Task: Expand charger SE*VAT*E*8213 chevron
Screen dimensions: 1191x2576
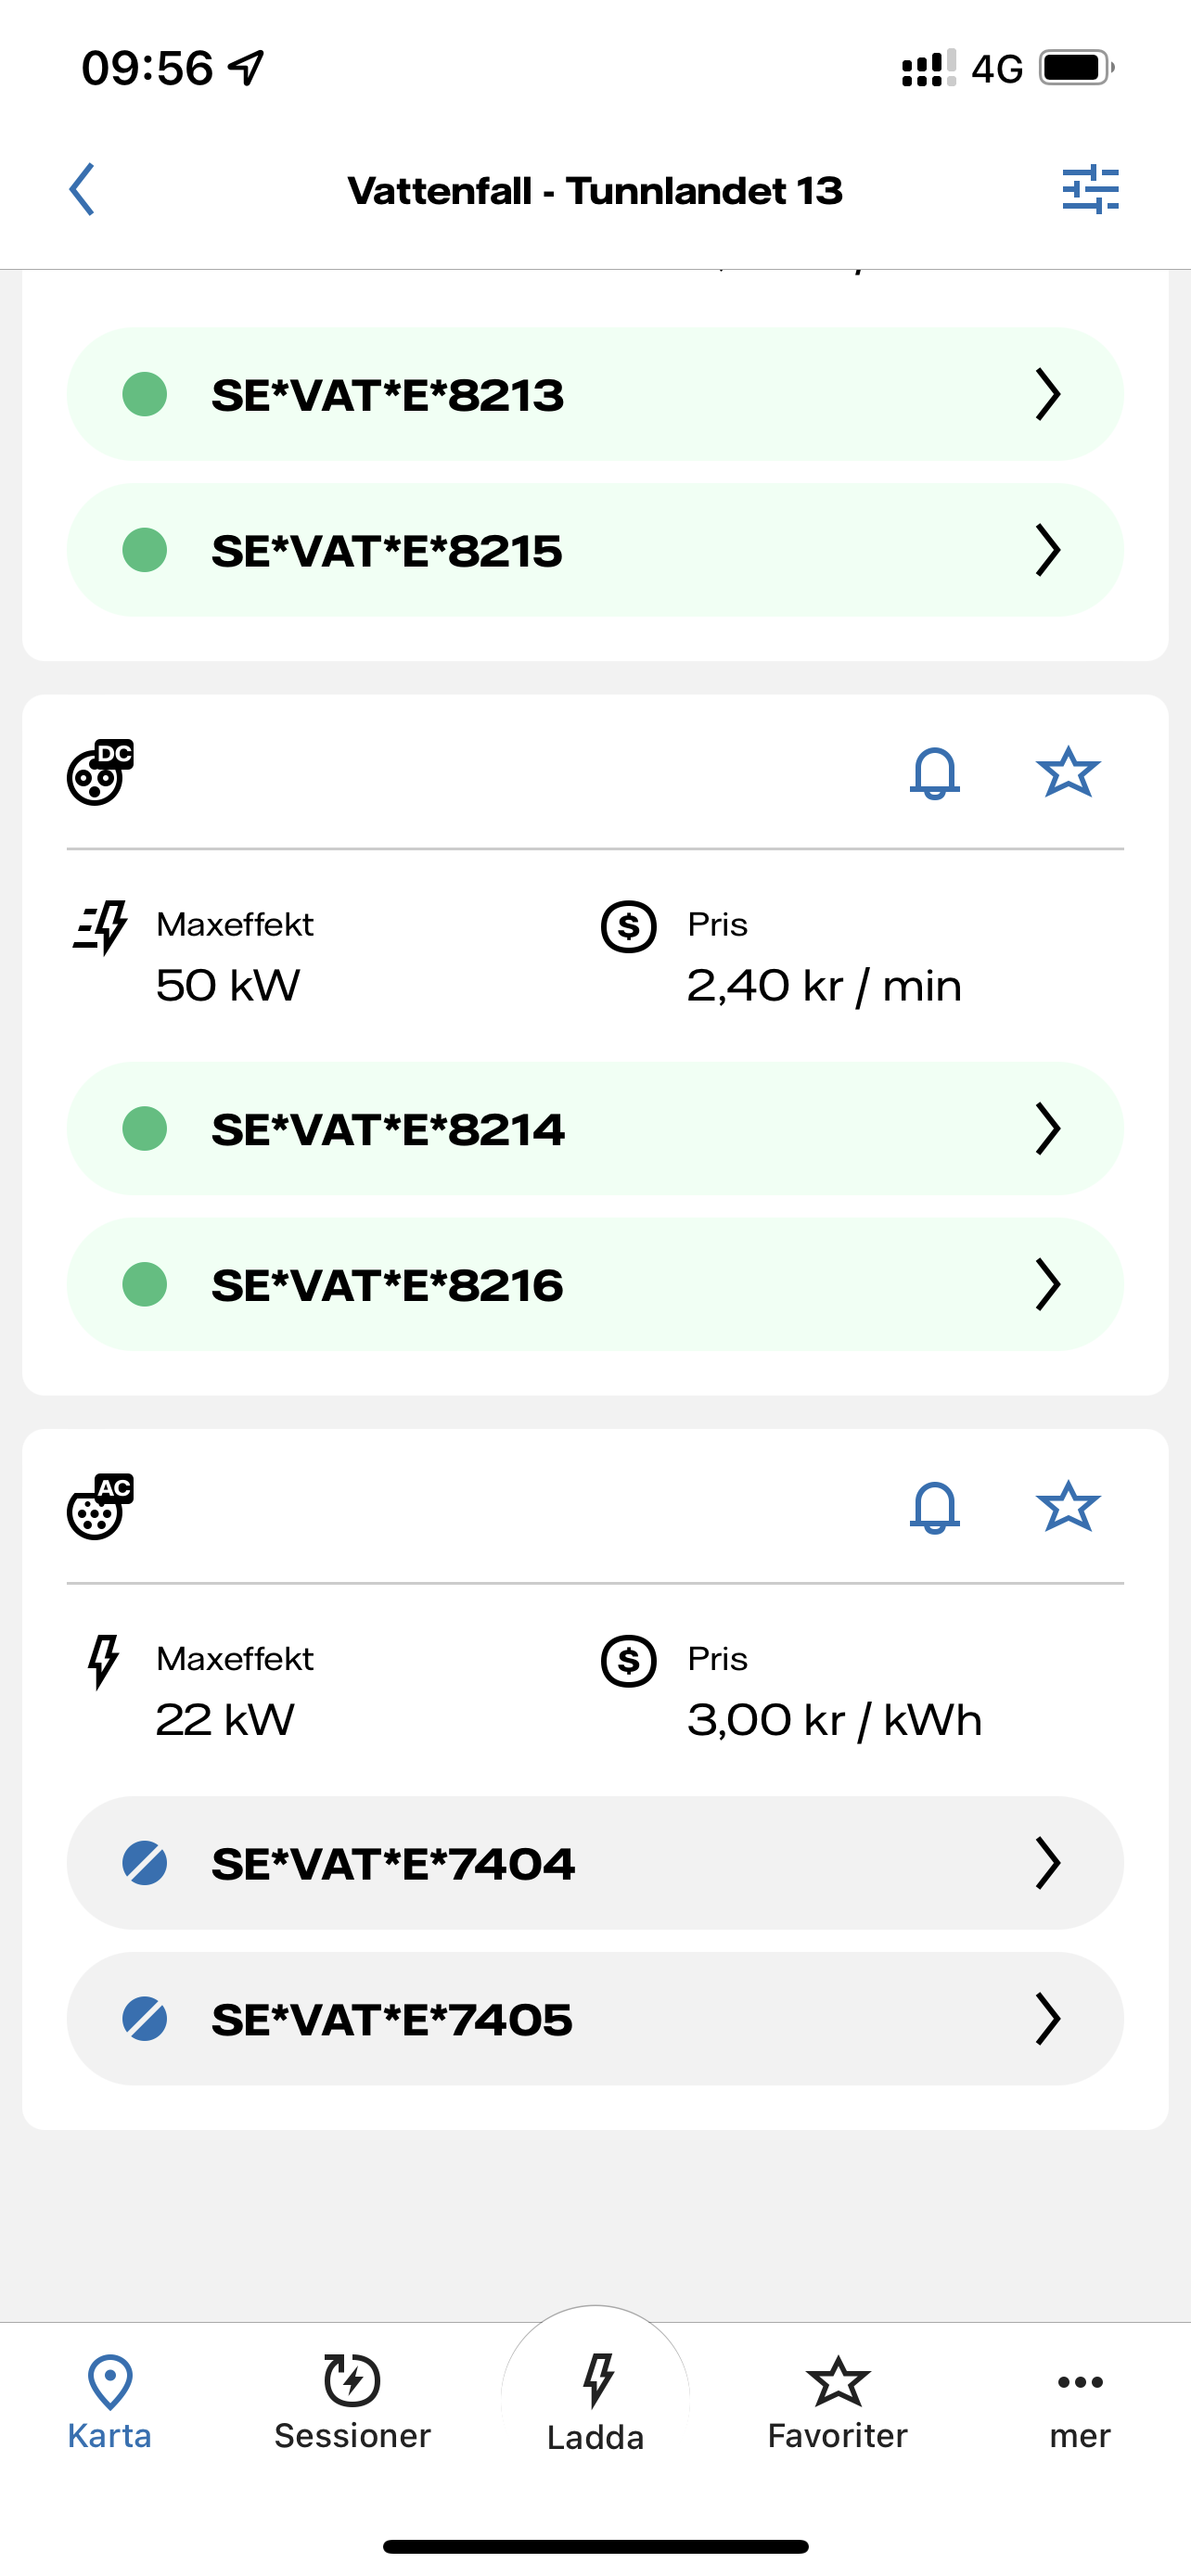Action: click(1047, 394)
